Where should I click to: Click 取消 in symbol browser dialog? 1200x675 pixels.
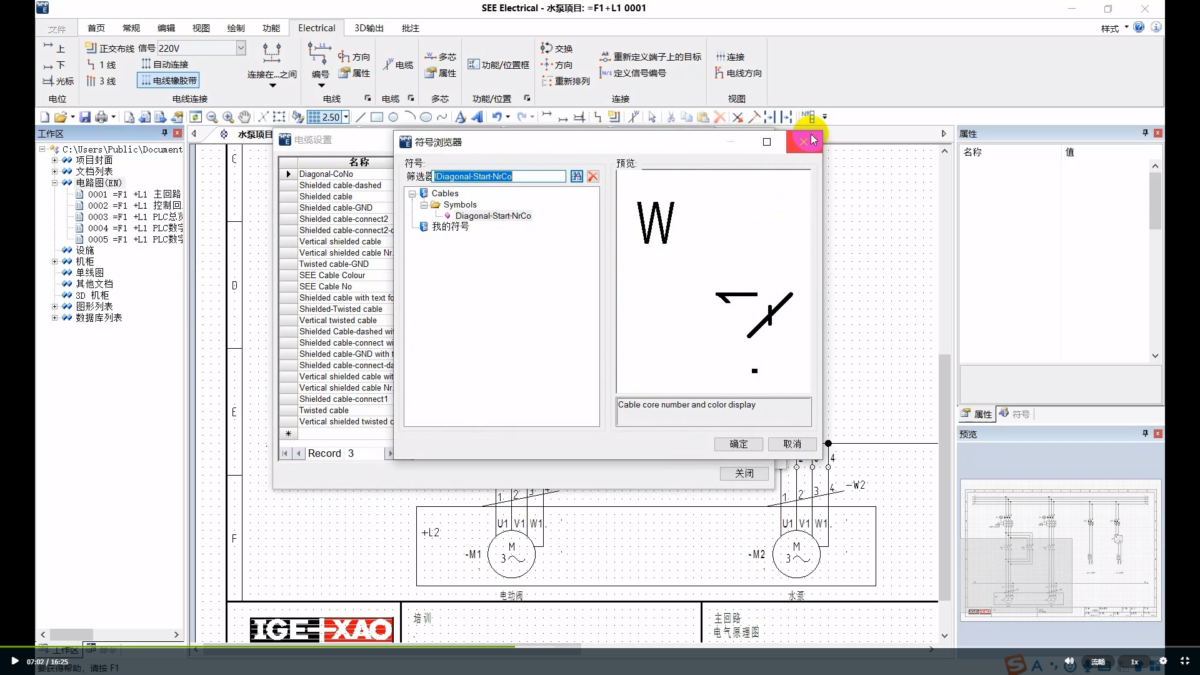[793, 444]
